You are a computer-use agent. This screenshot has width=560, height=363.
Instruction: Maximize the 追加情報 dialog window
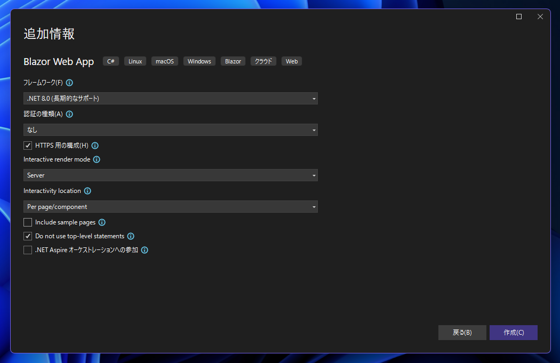pos(519,16)
